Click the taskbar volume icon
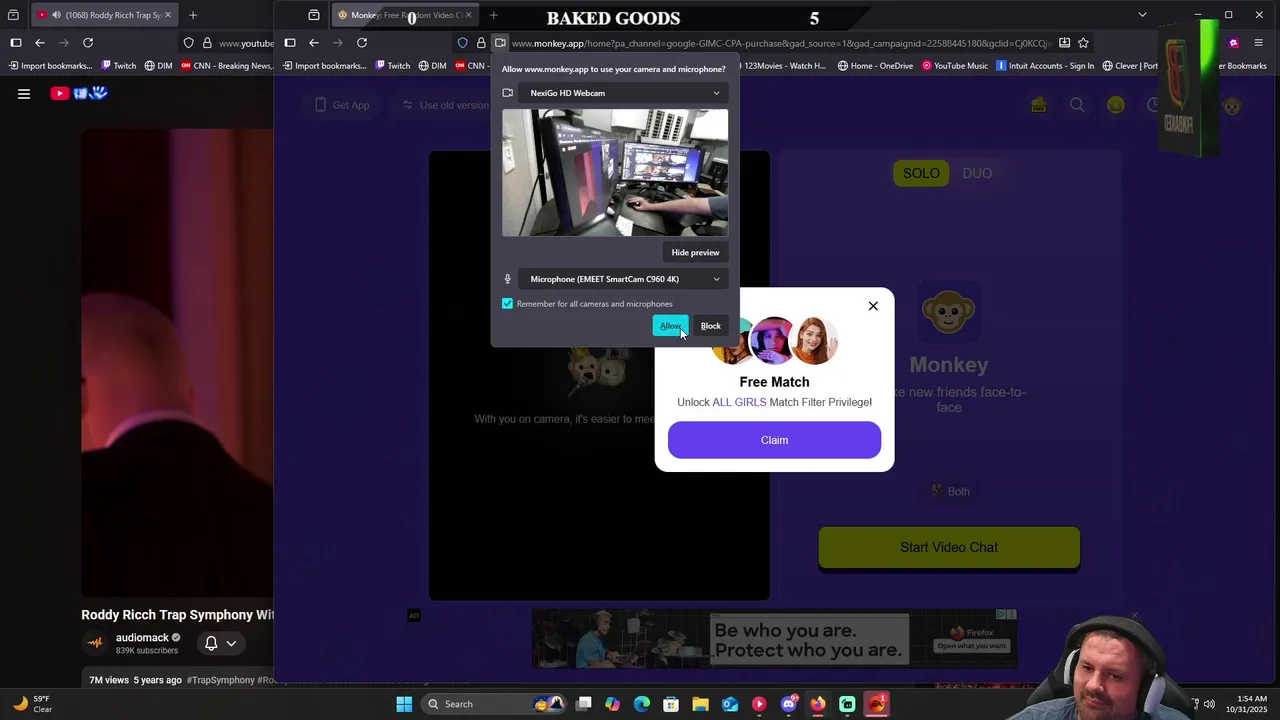The height and width of the screenshot is (720, 1280). tap(1209, 704)
